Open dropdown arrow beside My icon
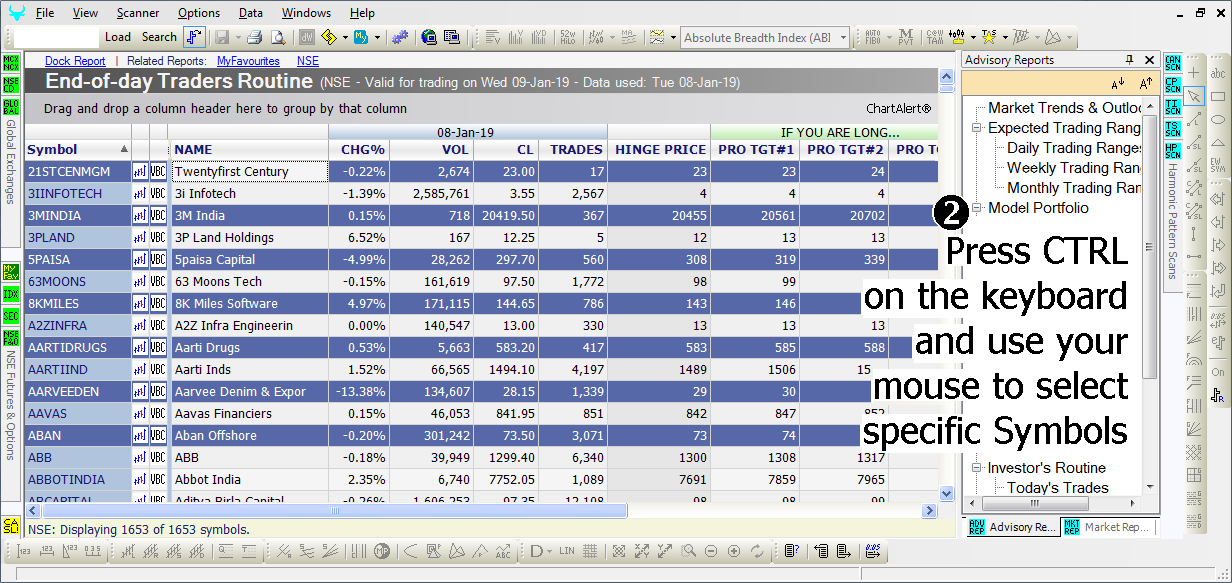This screenshot has width=1232, height=583. pos(378,37)
